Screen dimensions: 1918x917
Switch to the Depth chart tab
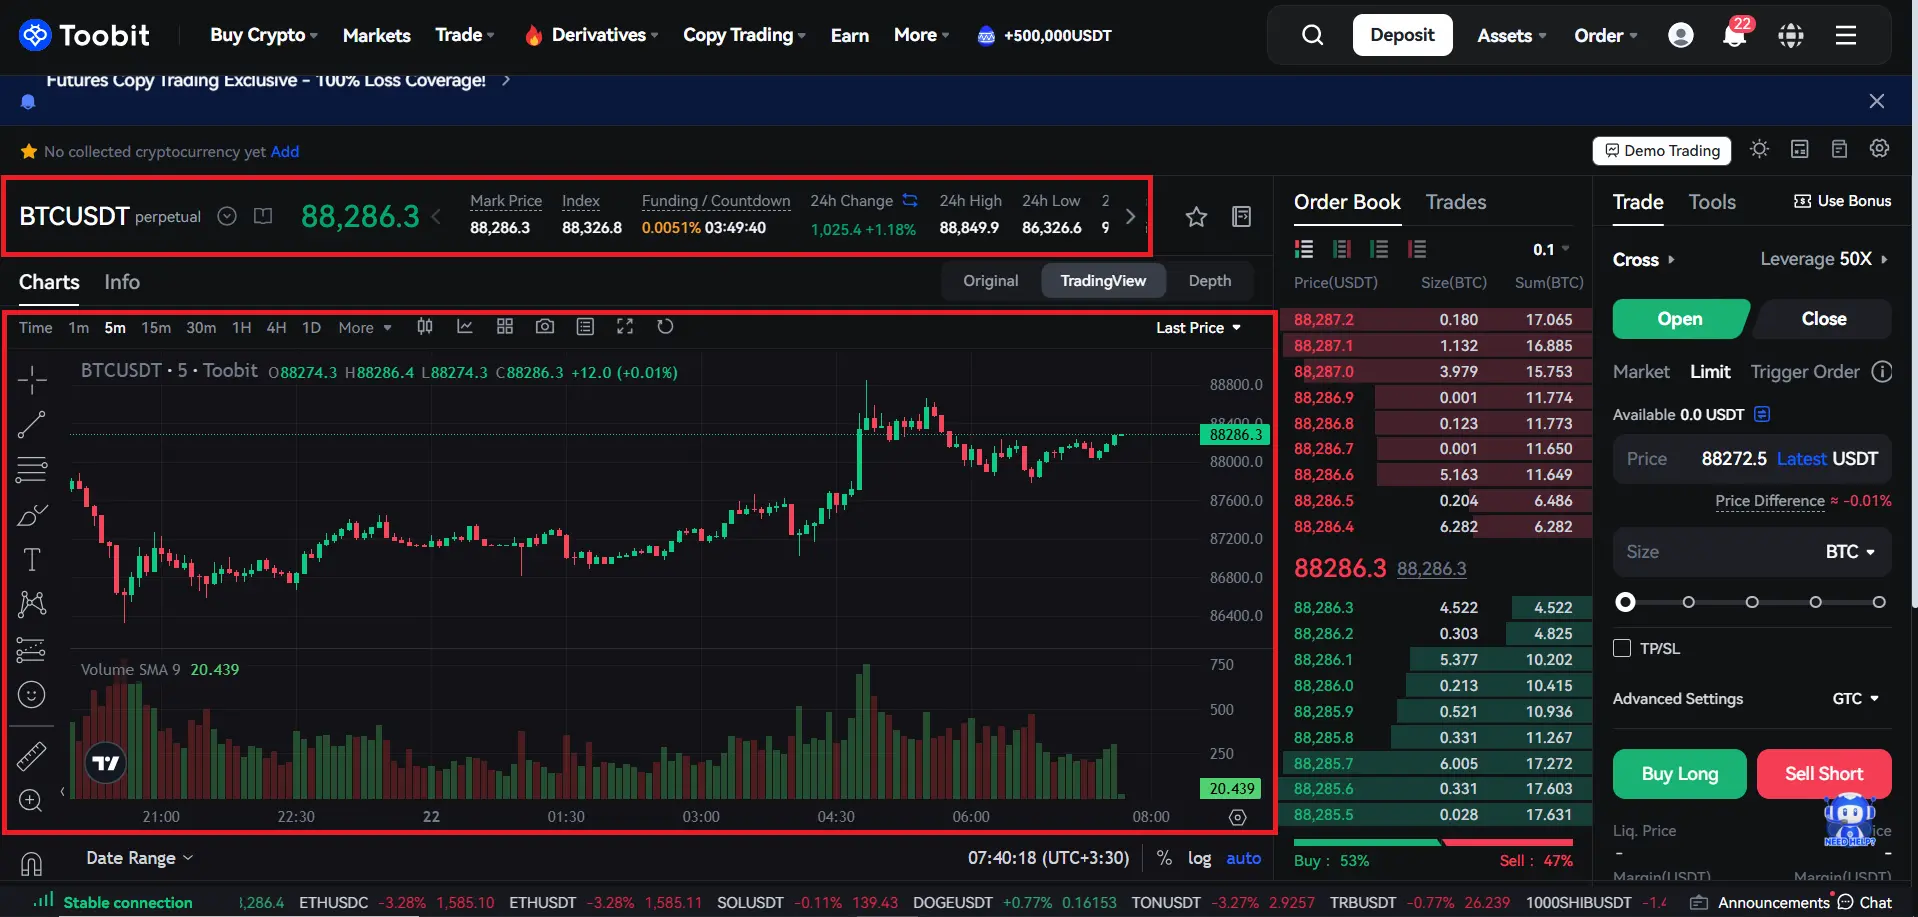(1209, 281)
